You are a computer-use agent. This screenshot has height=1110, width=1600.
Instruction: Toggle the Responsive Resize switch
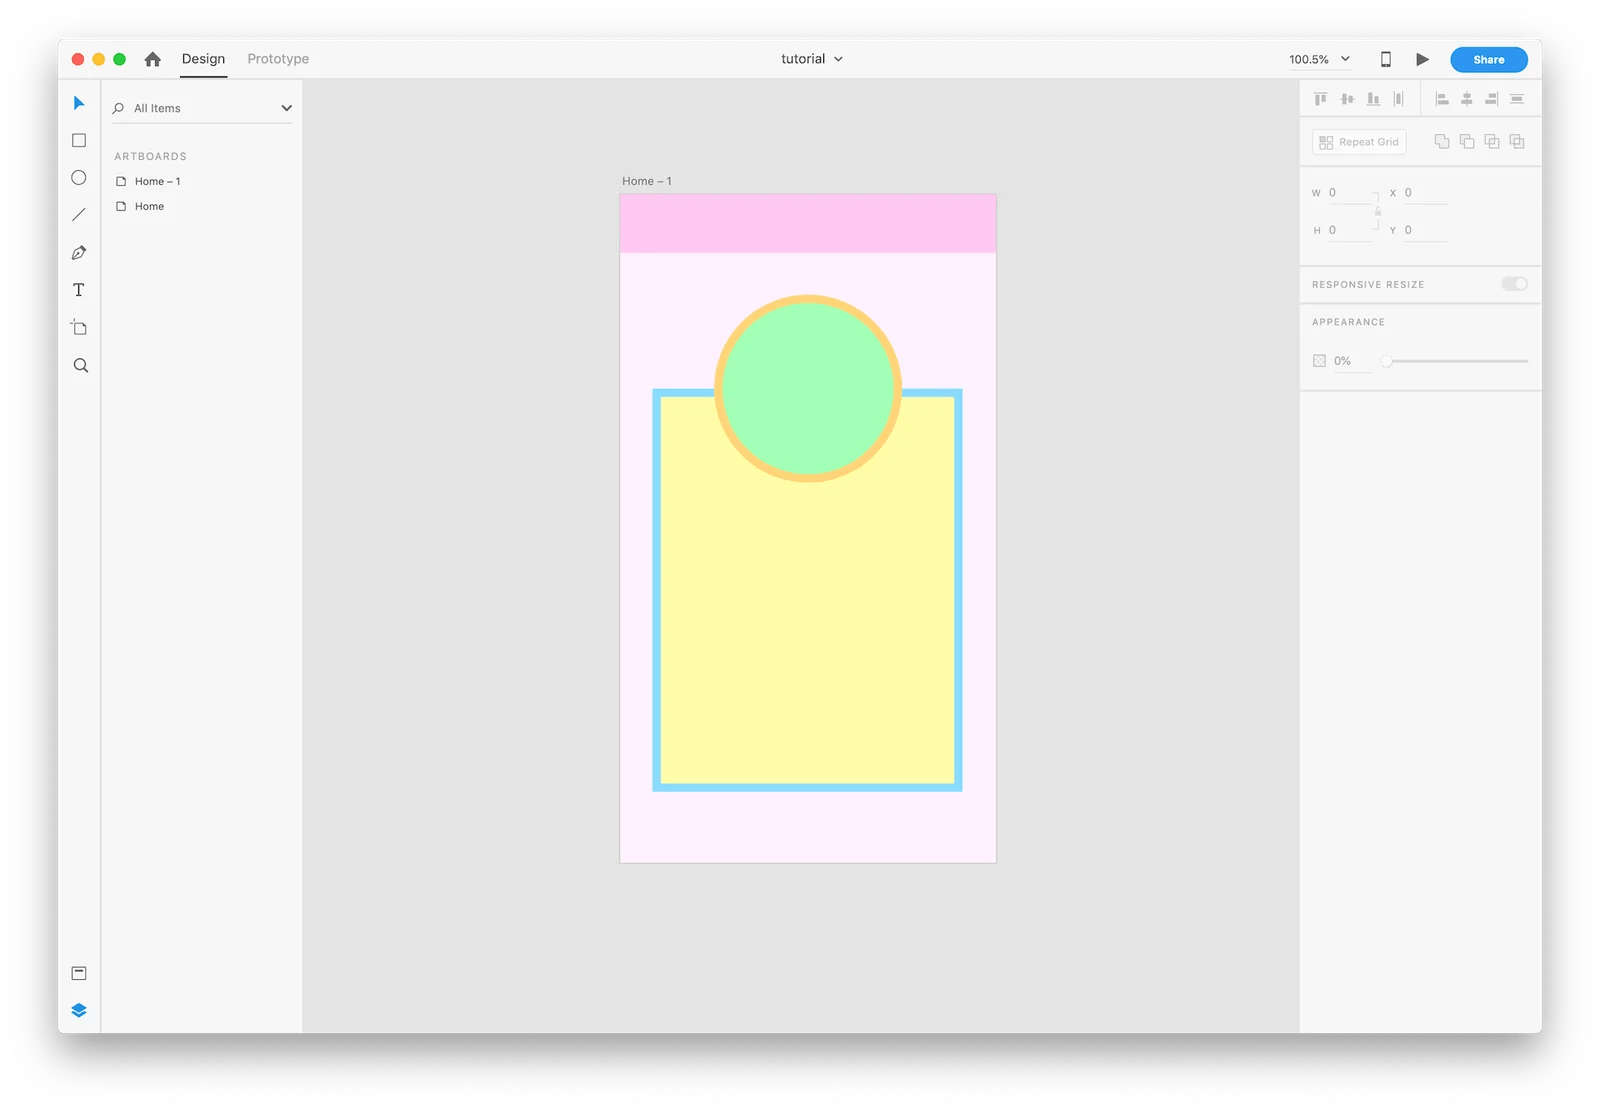tap(1514, 284)
